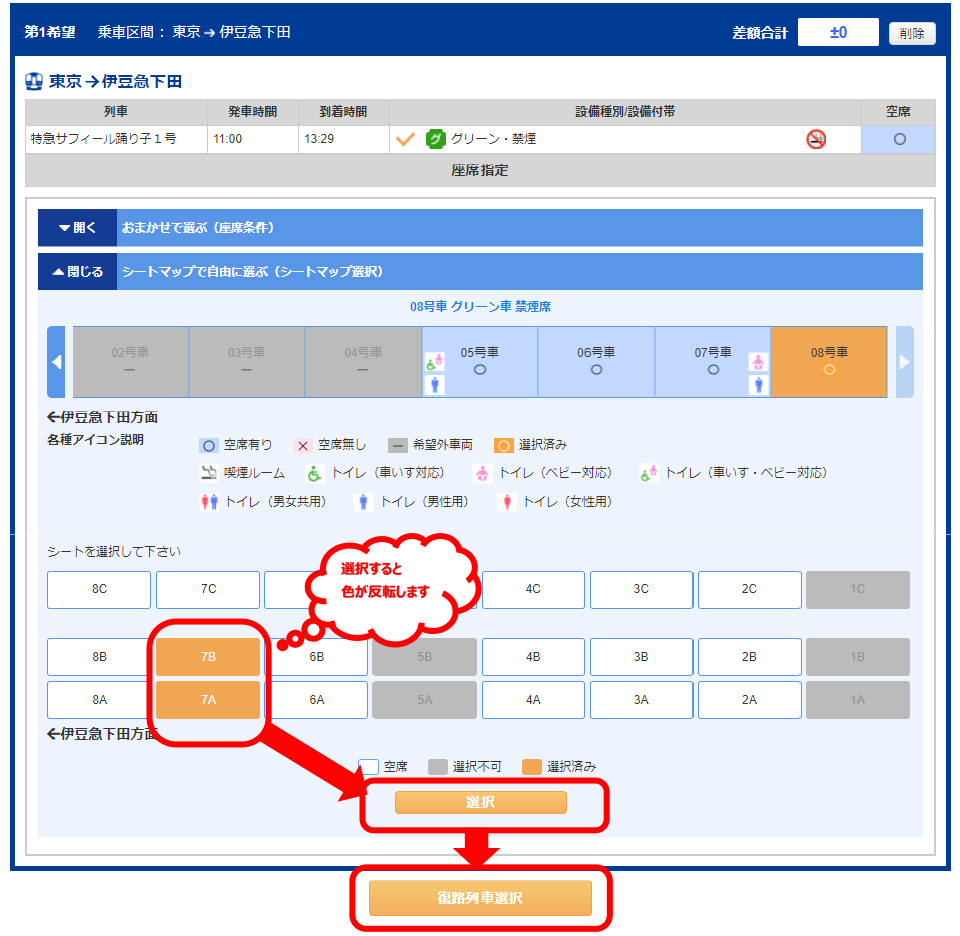Click the wheelchair toilet legend icon

tap(312, 474)
